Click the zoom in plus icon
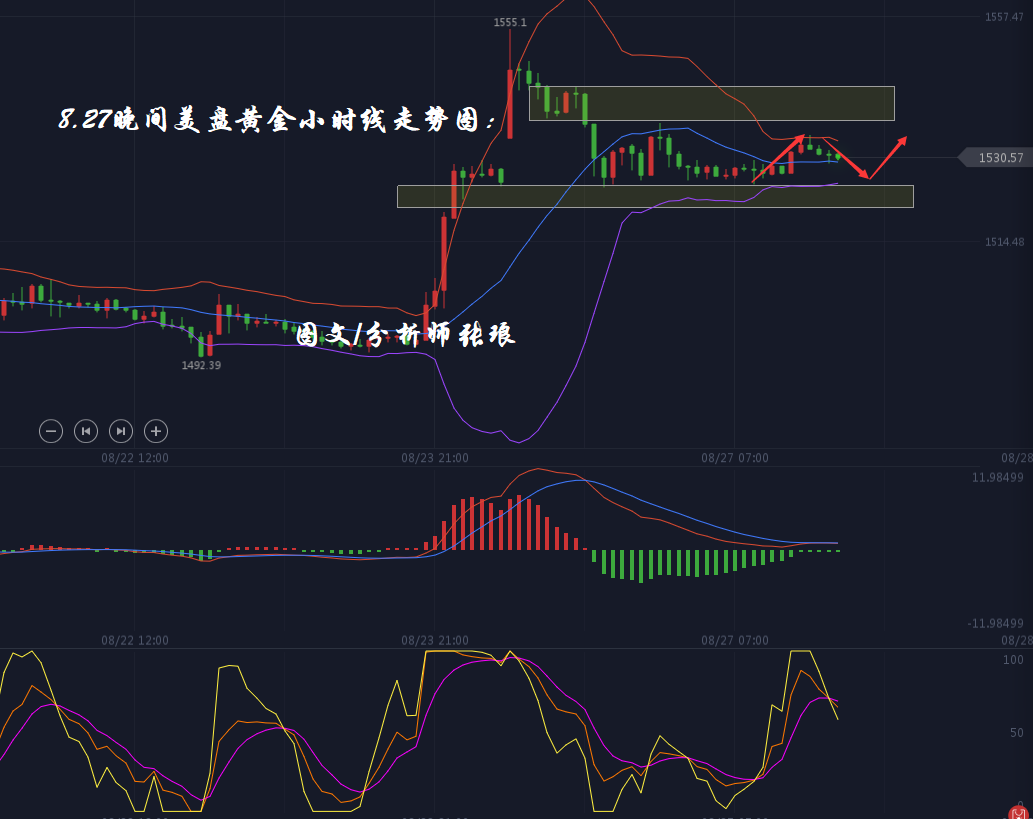Image resolution: width=1033 pixels, height=819 pixels. [x=155, y=431]
